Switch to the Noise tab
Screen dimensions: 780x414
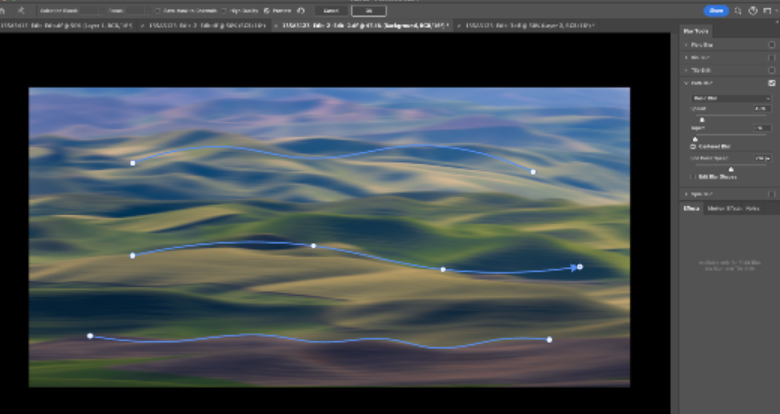tap(752, 208)
